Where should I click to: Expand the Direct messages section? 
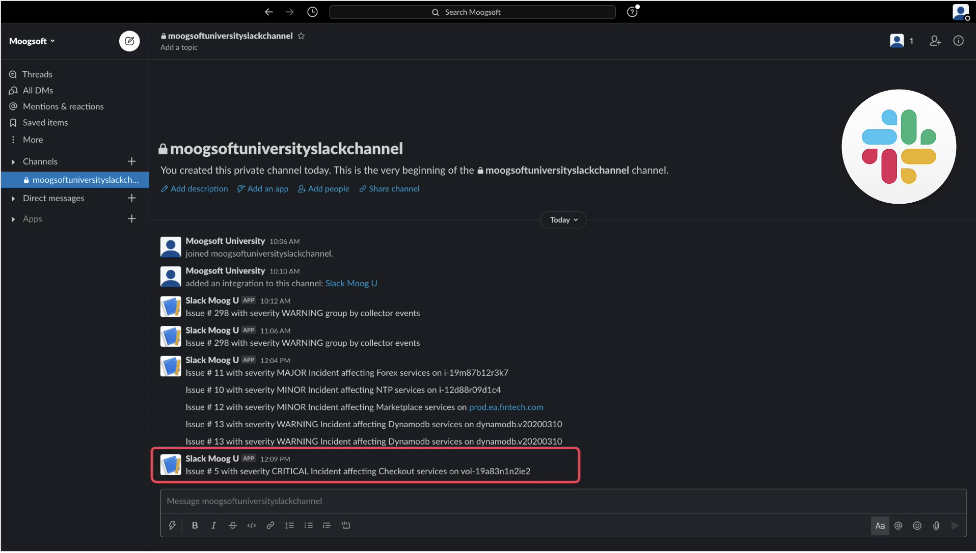click(x=13, y=199)
